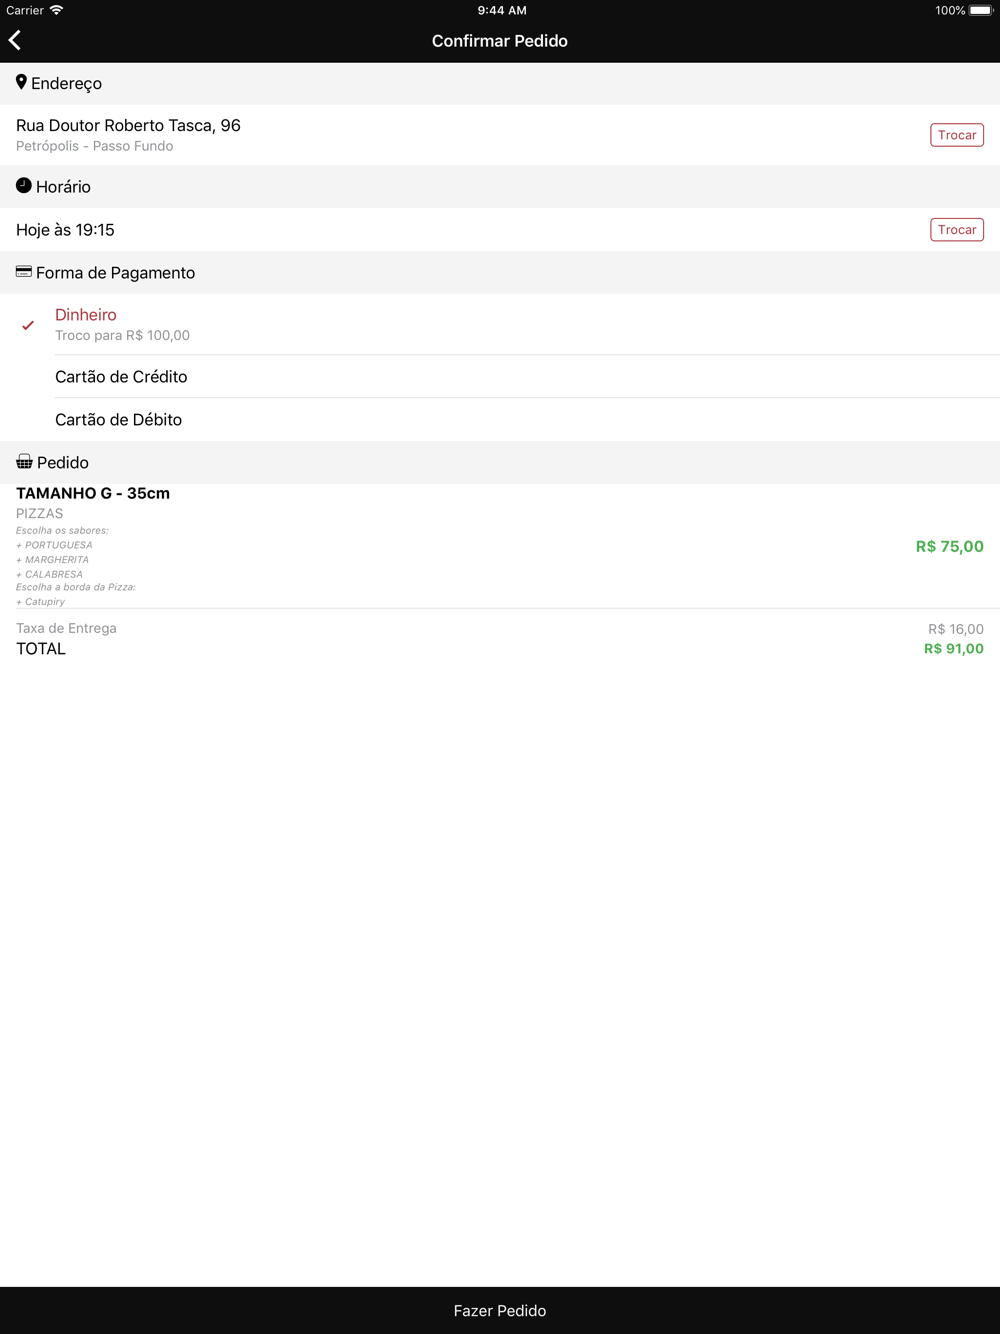Tap the Taxa de Entrega fee row
This screenshot has width=1000, height=1334.
[x=500, y=629]
